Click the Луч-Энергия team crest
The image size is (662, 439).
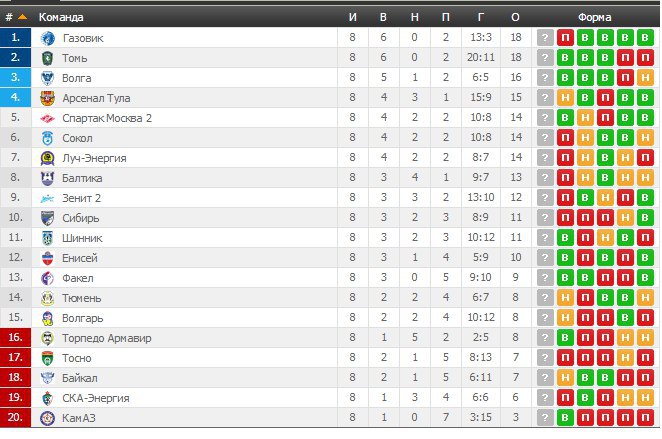[47, 158]
